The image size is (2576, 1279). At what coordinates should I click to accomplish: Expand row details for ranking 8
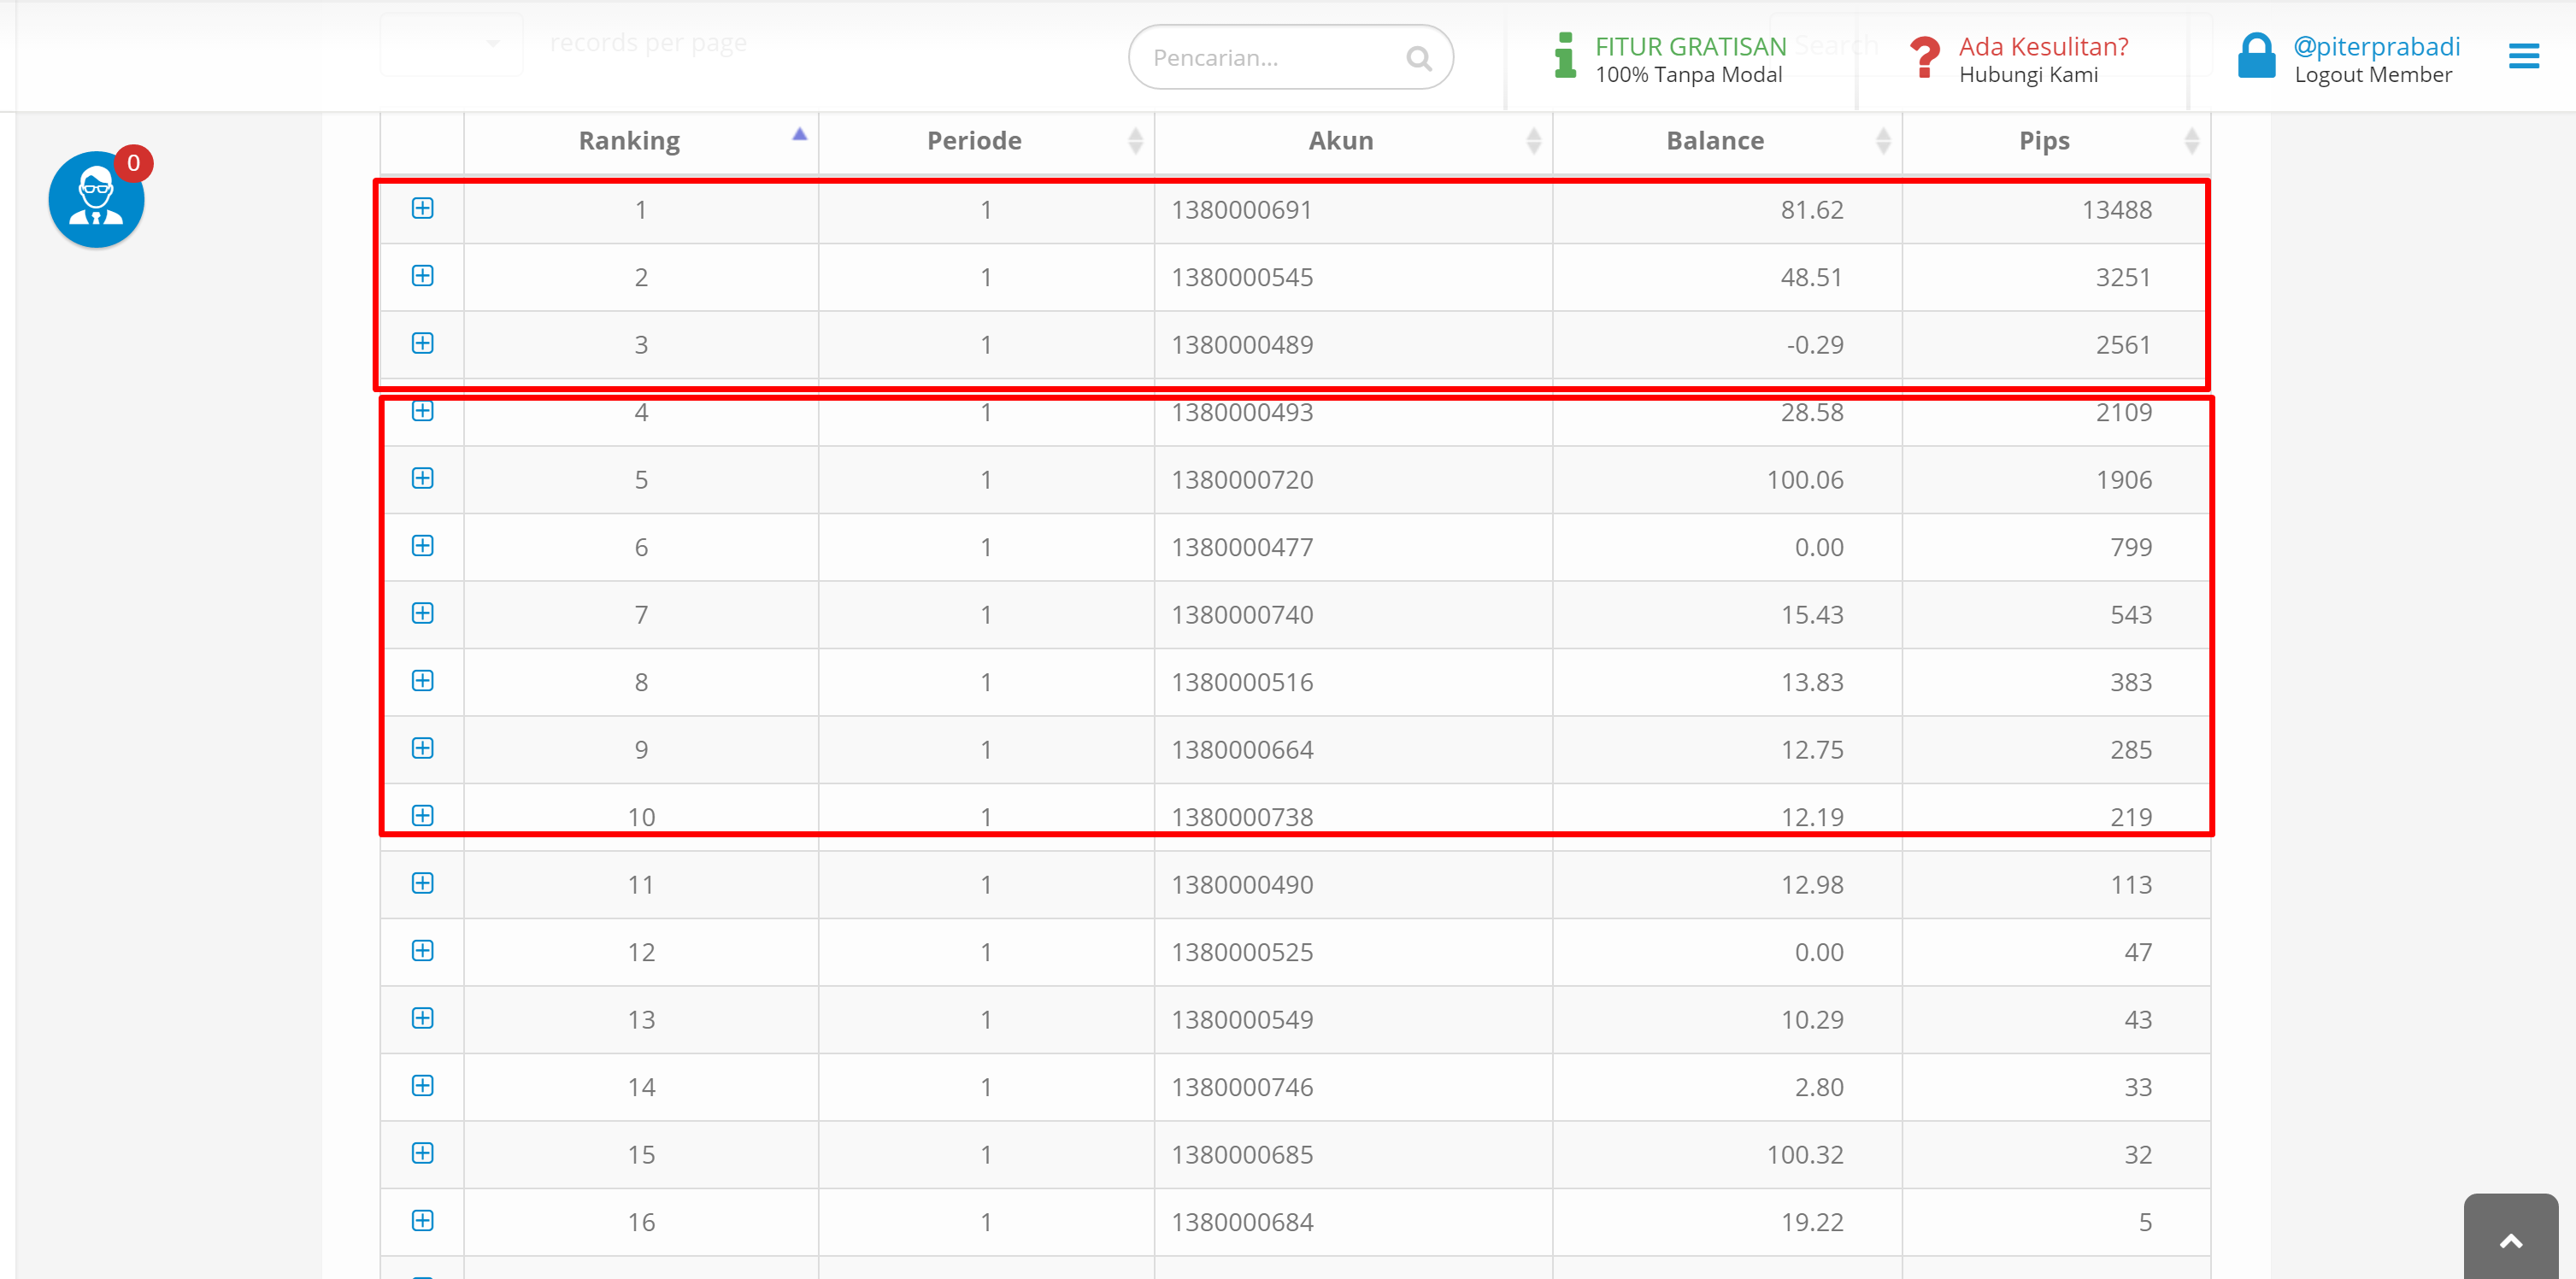[x=422, y=681]
